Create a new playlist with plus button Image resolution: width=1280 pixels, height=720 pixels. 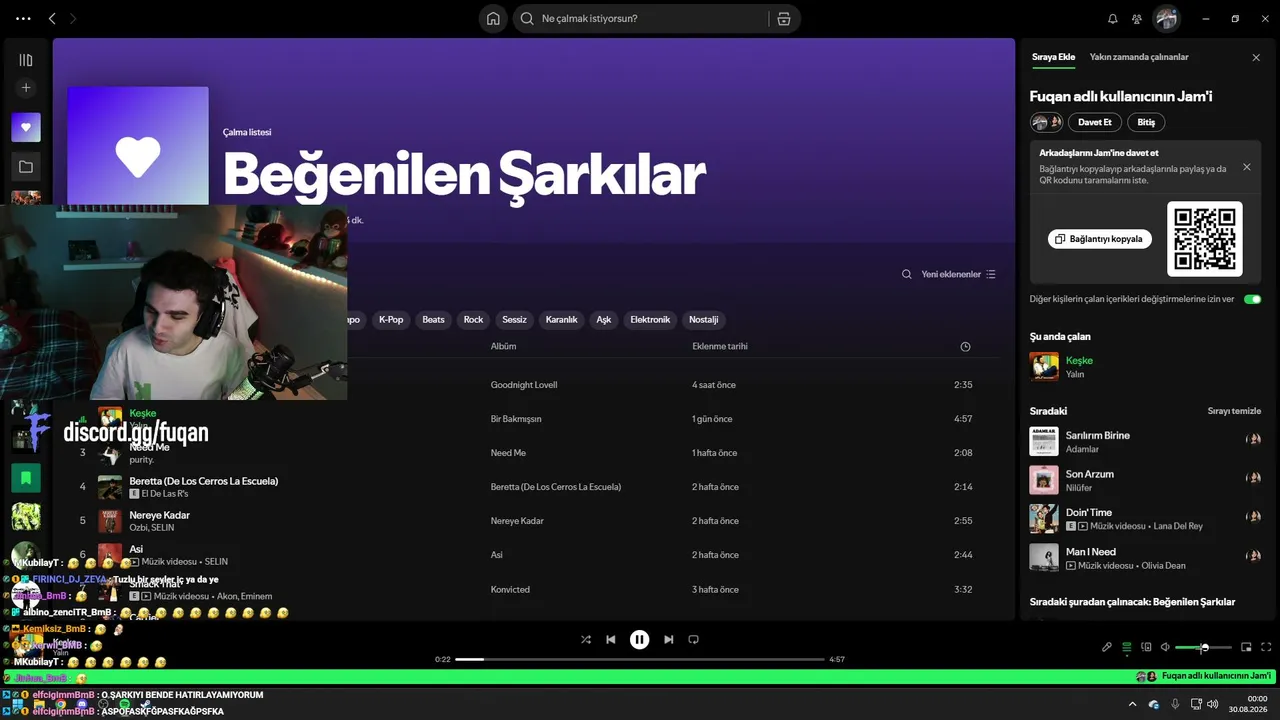point(26,88)
